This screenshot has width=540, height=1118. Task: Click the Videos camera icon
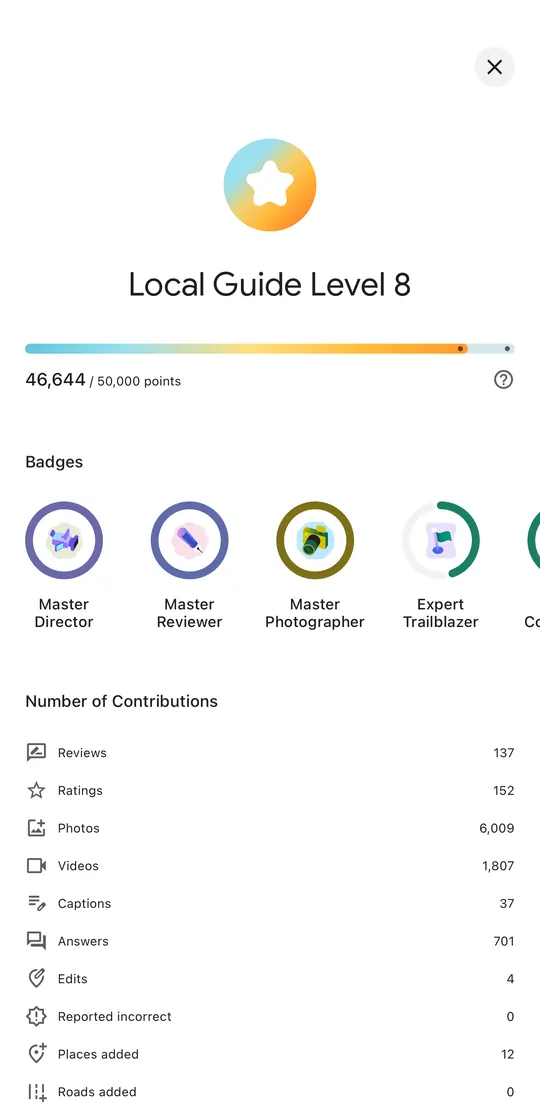click(36, 866)
